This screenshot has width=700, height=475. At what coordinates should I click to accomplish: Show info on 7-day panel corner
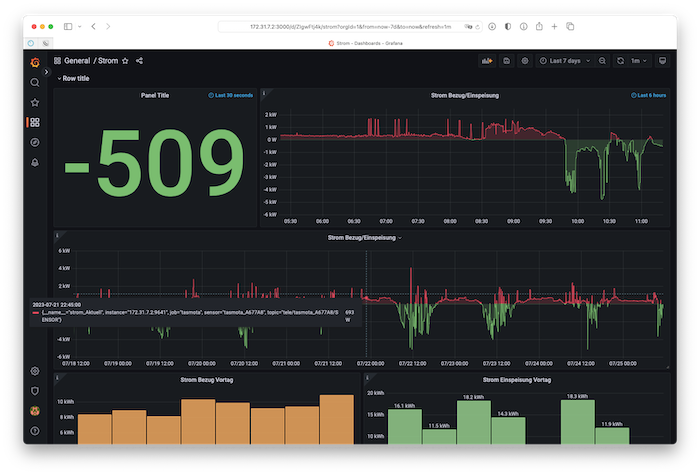(x=57, y=235)
